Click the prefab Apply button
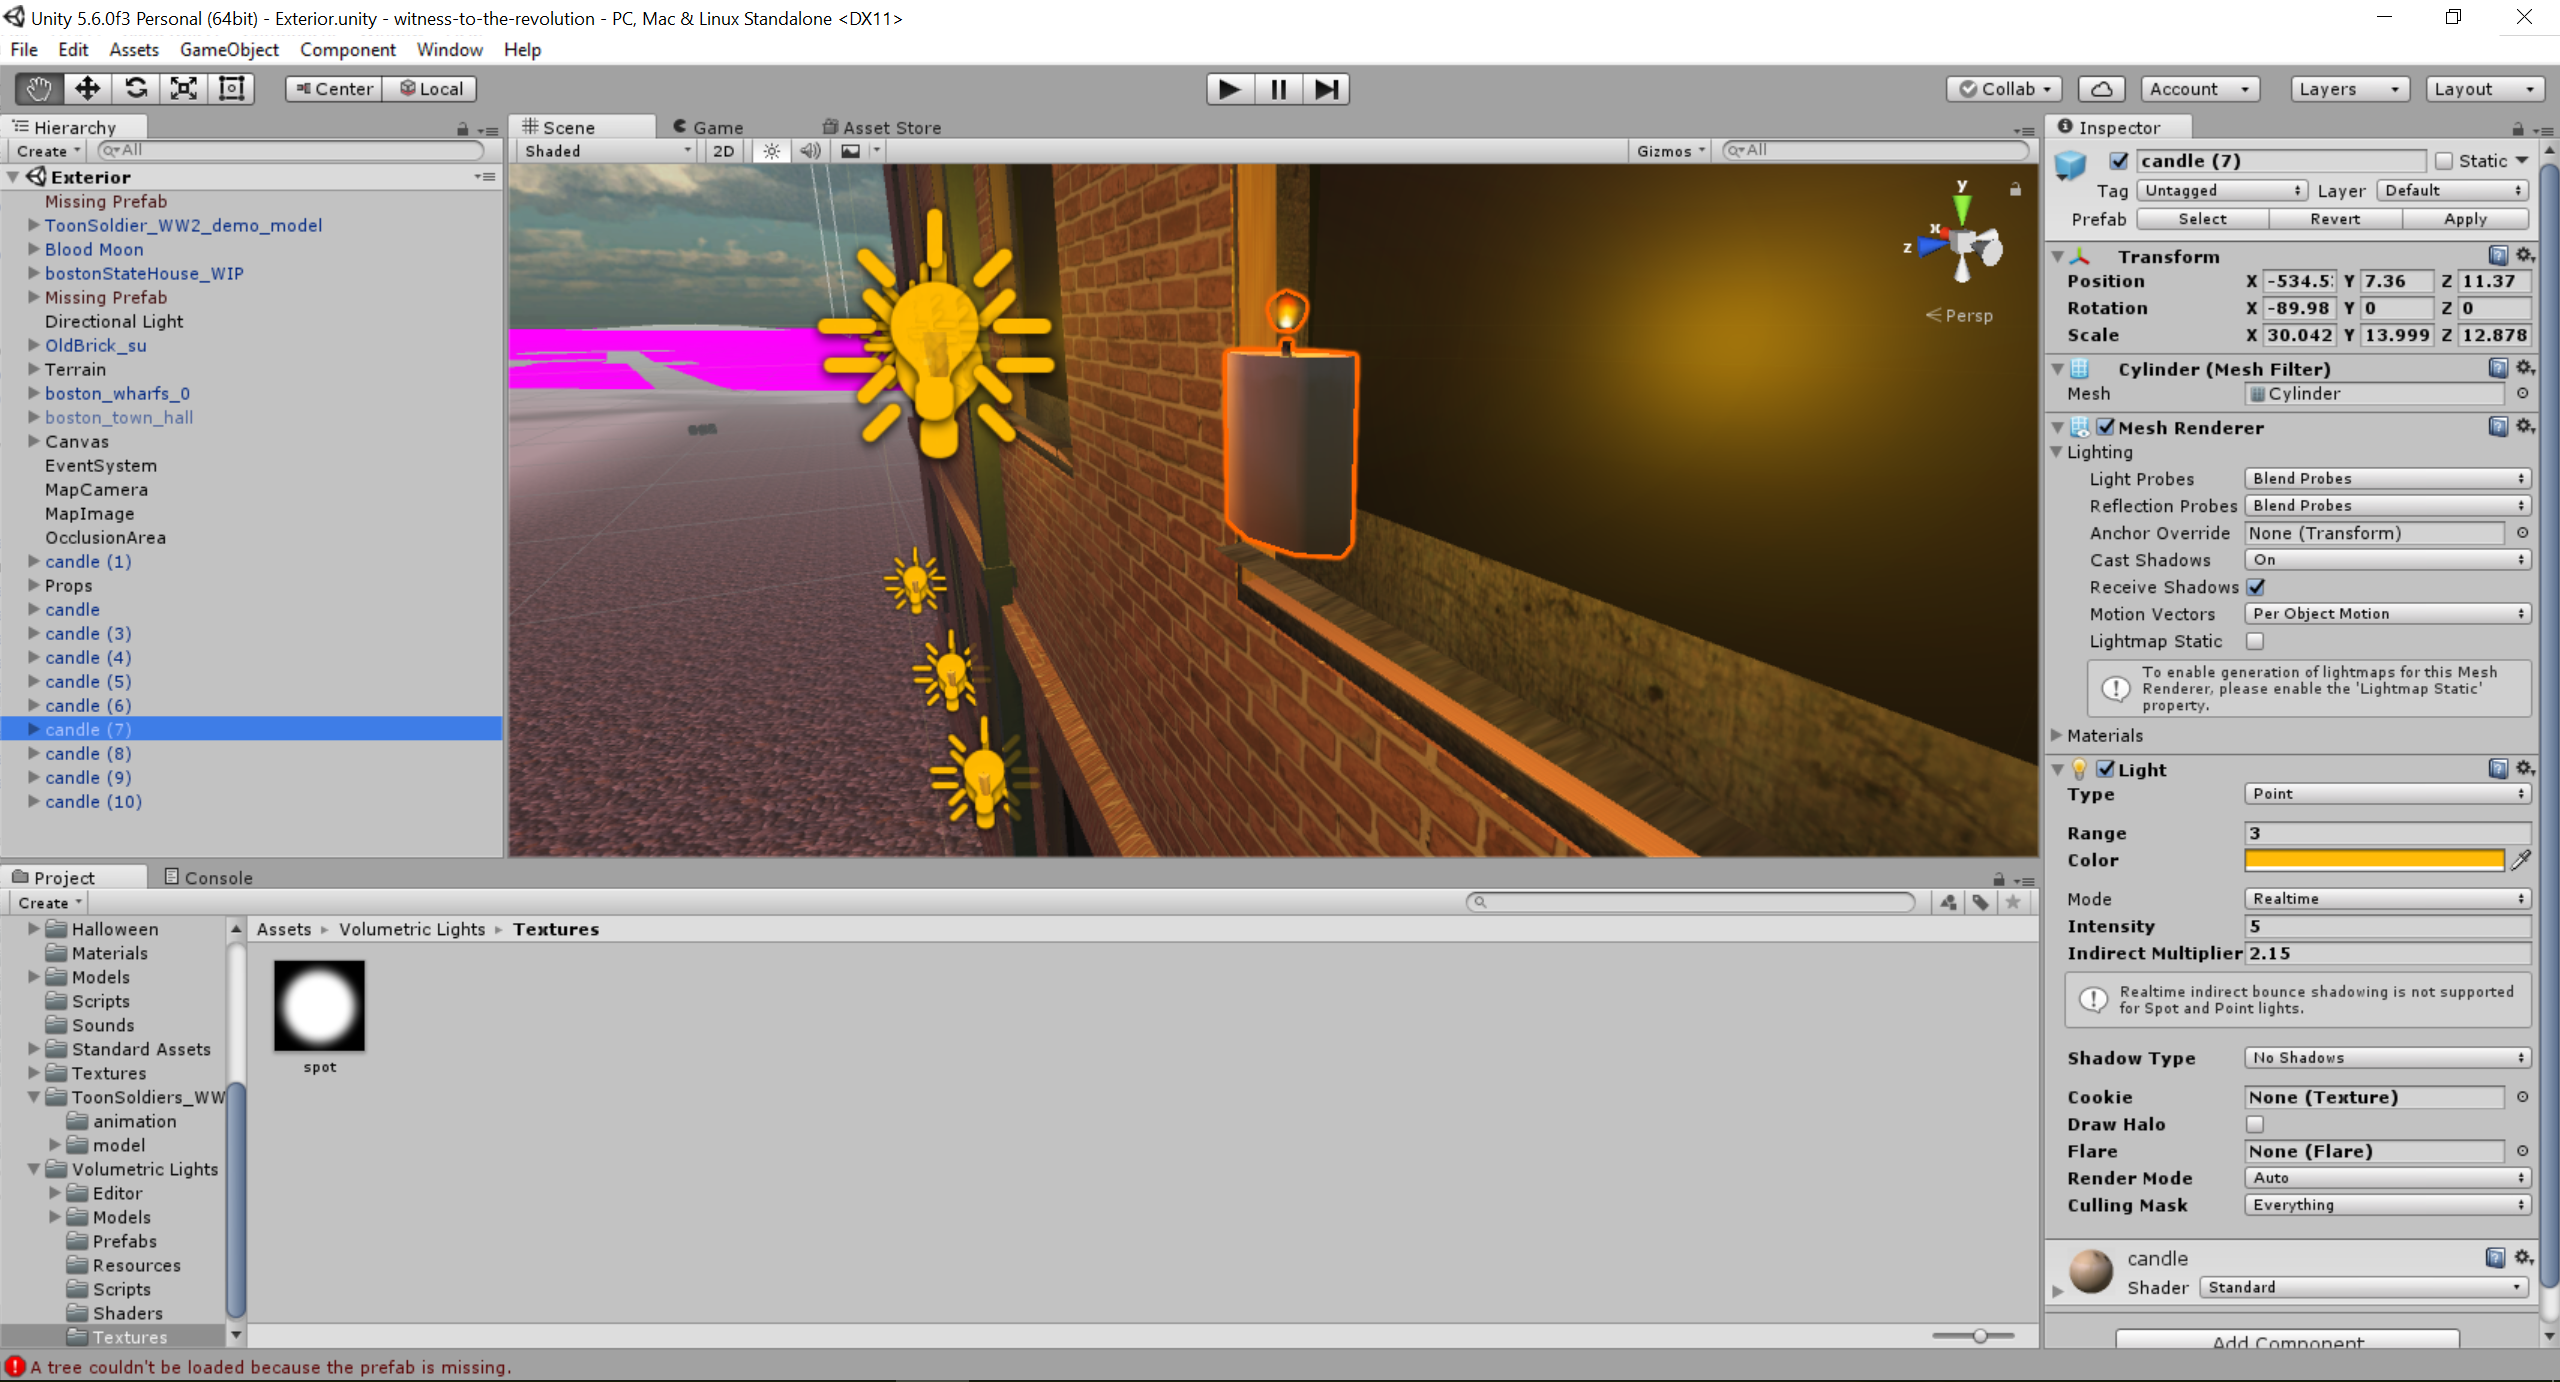The height and width of the screenshot is (1382, 2560). pyautogui.click(x=2464, y=219)
